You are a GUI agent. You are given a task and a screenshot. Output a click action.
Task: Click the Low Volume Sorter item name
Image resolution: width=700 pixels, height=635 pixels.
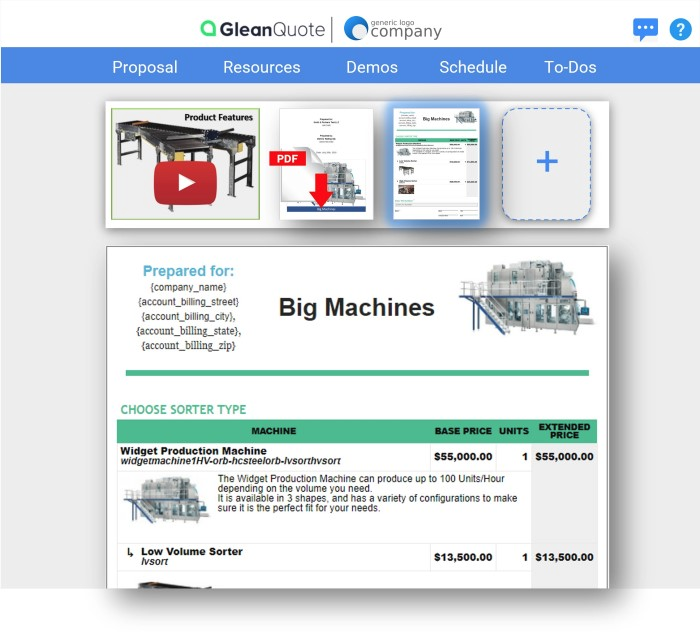[x=191, y=551]
